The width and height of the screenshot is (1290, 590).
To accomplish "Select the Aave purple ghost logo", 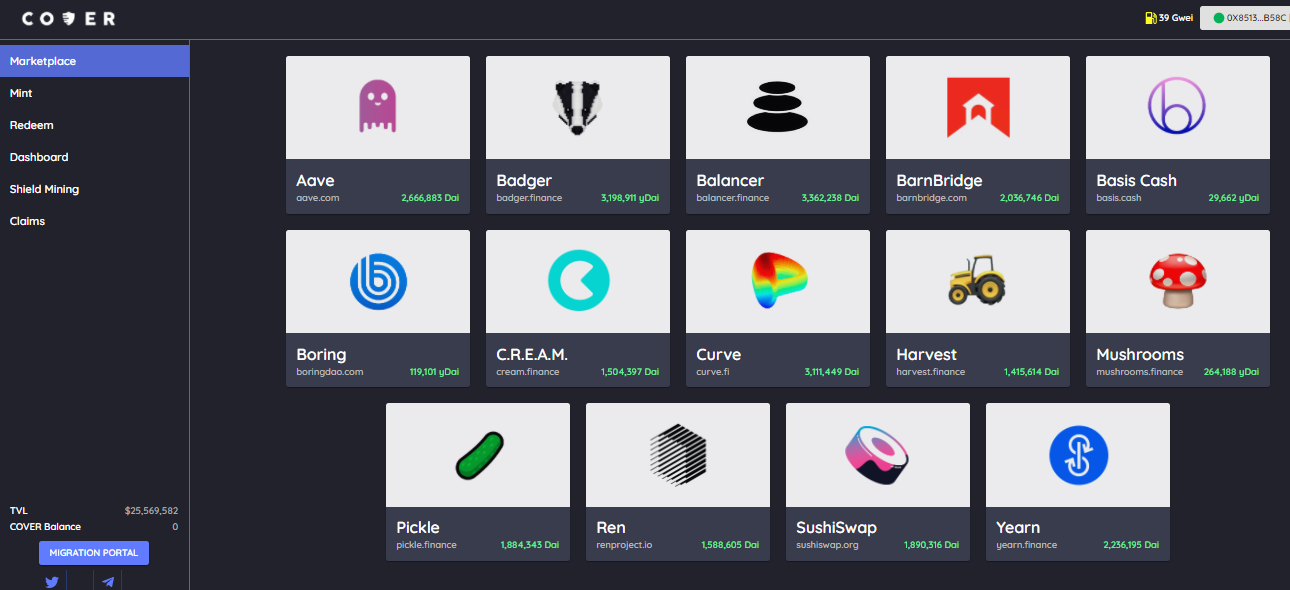I will click(x=378, y=106).
